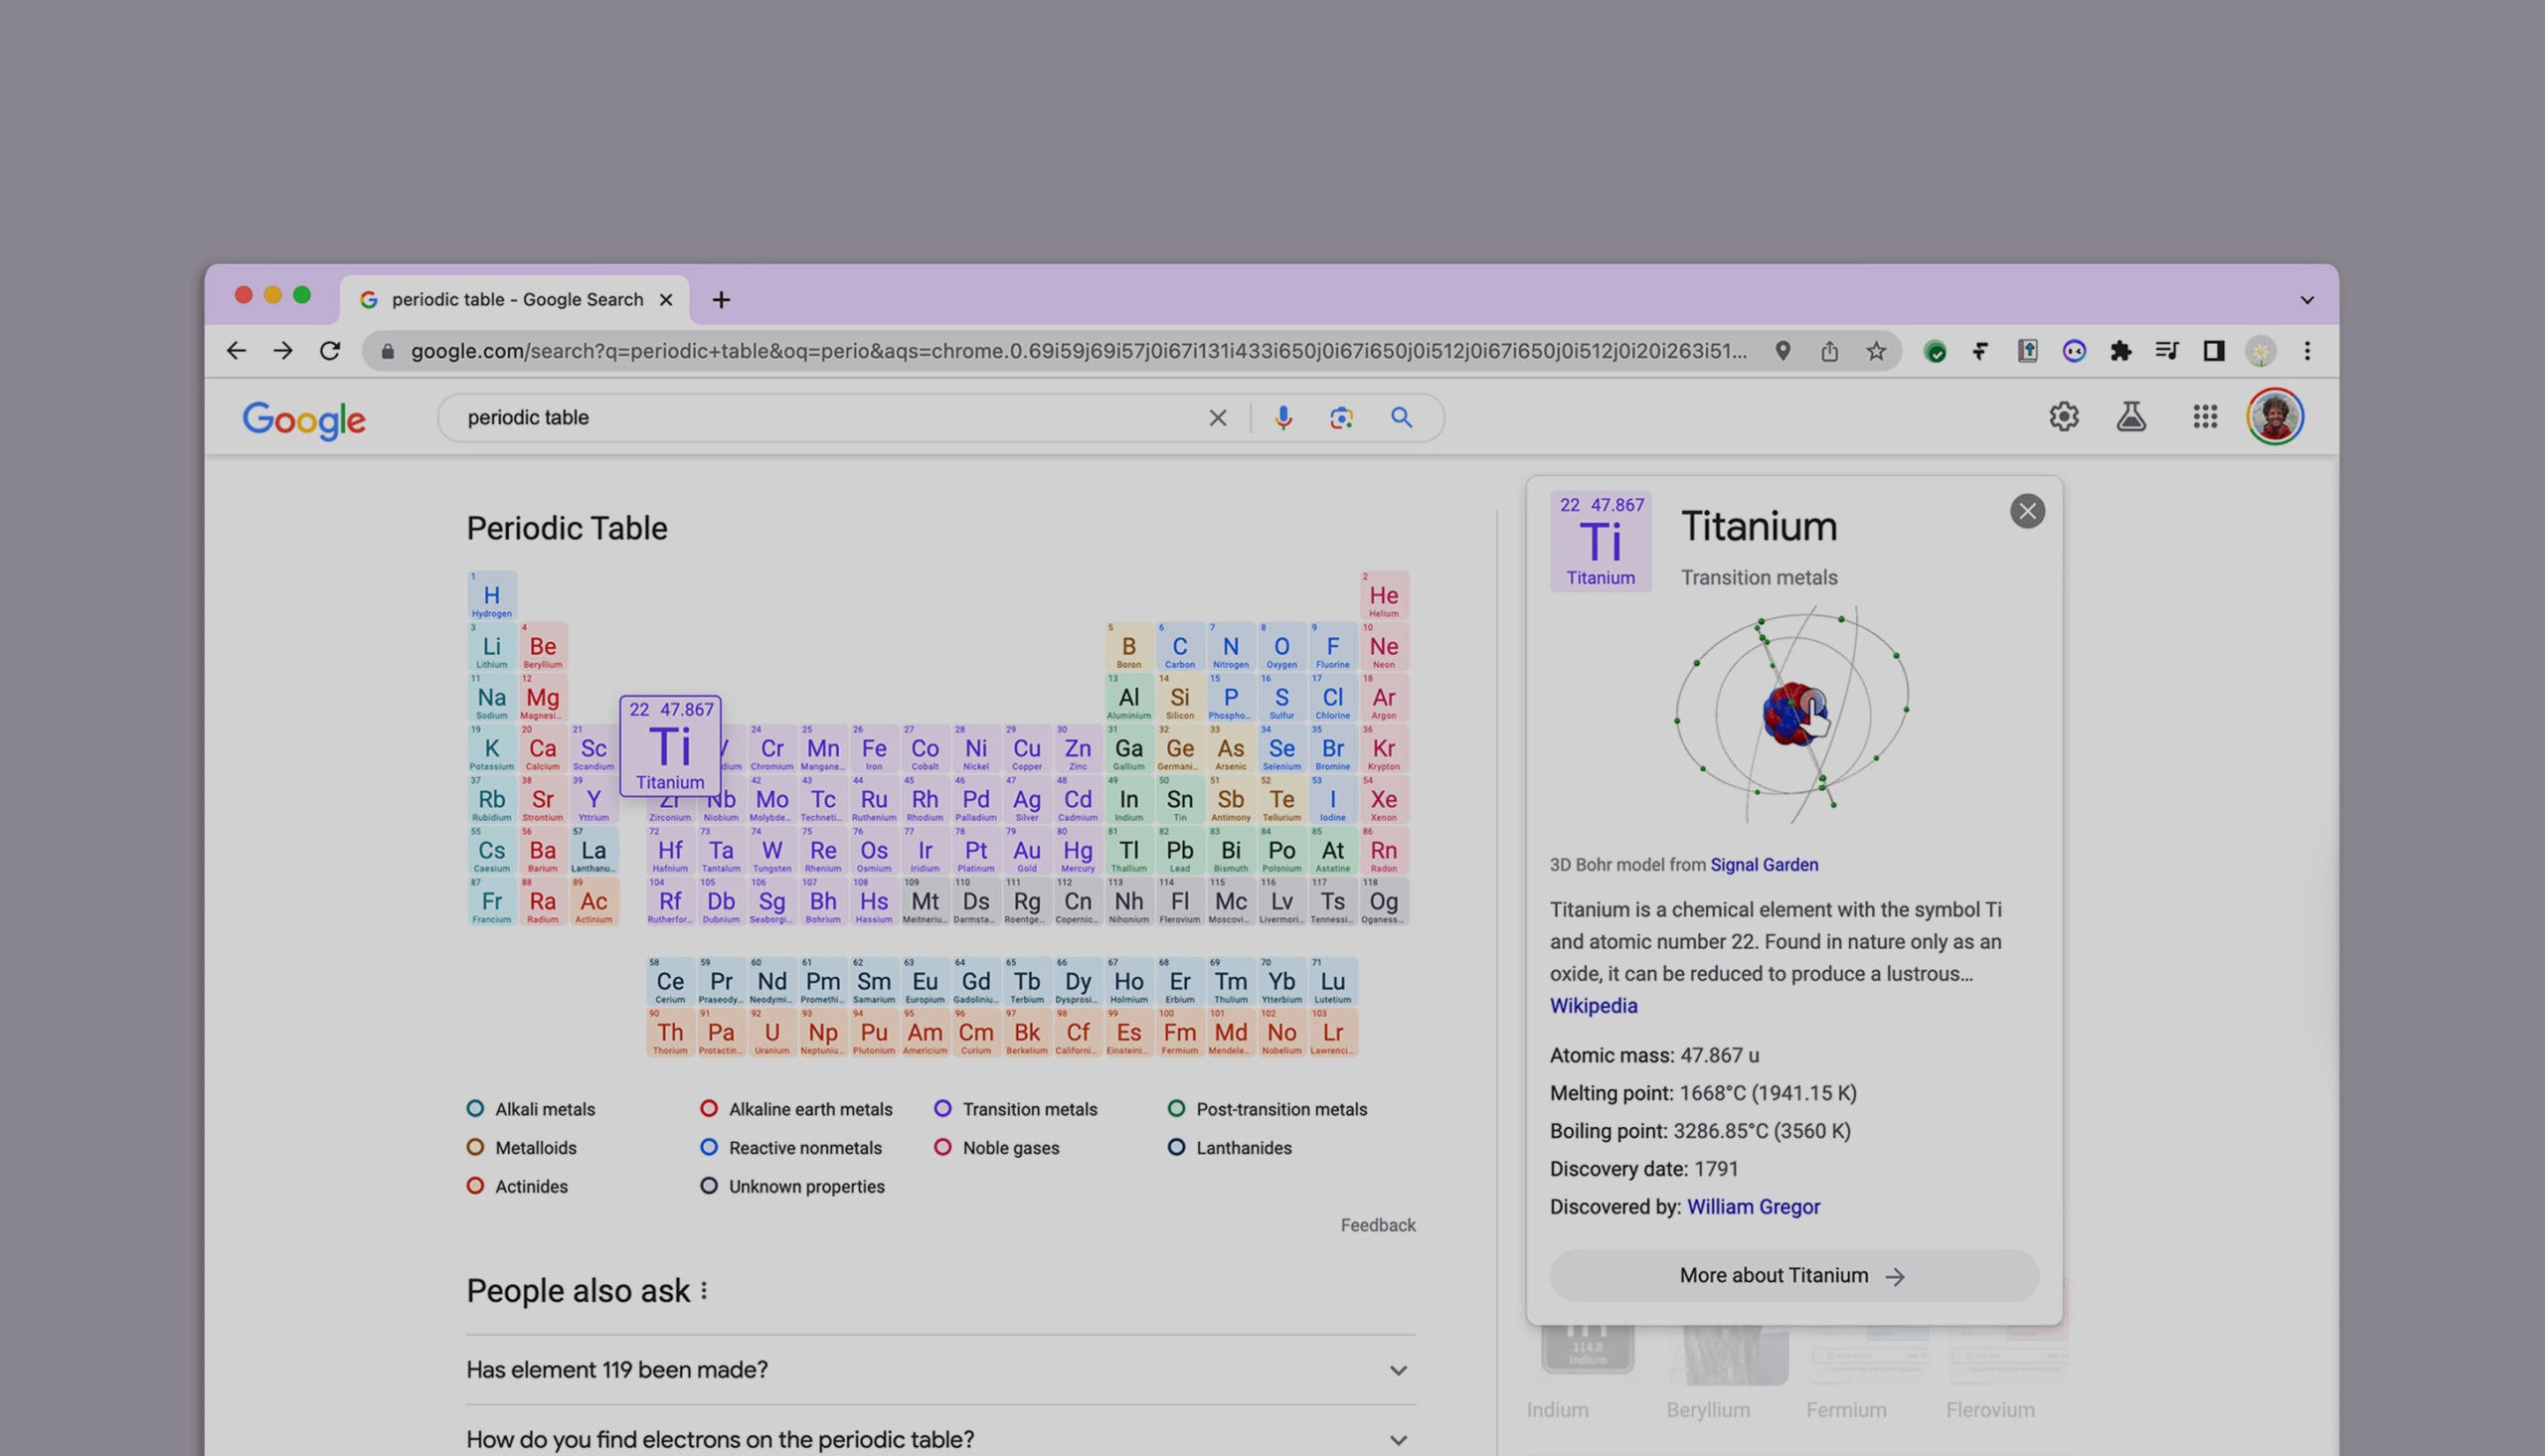Open Google Lens image search icon
The height and width of the screenshot is (1456, 2545).
(1341, 418)
